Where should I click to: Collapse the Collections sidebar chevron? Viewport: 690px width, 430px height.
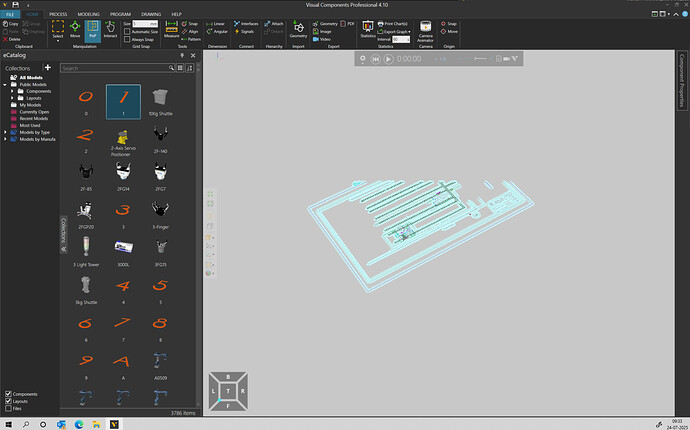(x=63, y=249)
